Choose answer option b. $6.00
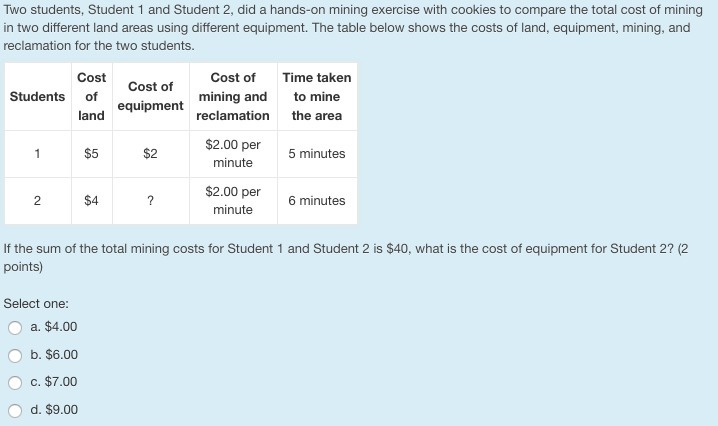The image size is (718, 426). (x=15, y=355)
